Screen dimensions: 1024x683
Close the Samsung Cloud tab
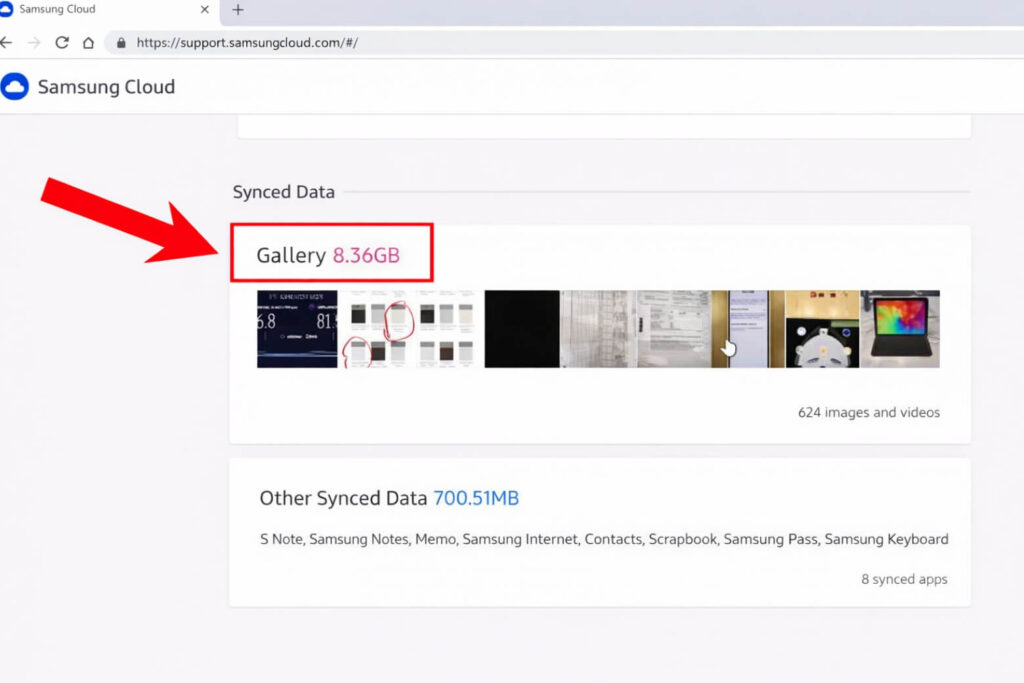click(205, 10)
